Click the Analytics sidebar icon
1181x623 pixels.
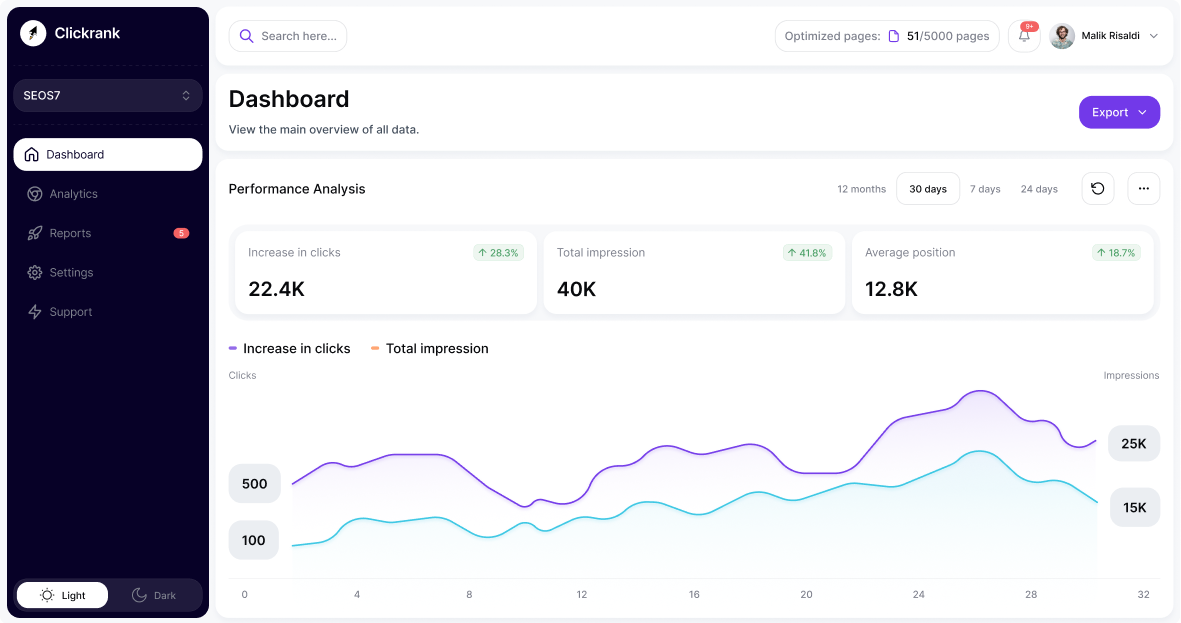(34, 194)
